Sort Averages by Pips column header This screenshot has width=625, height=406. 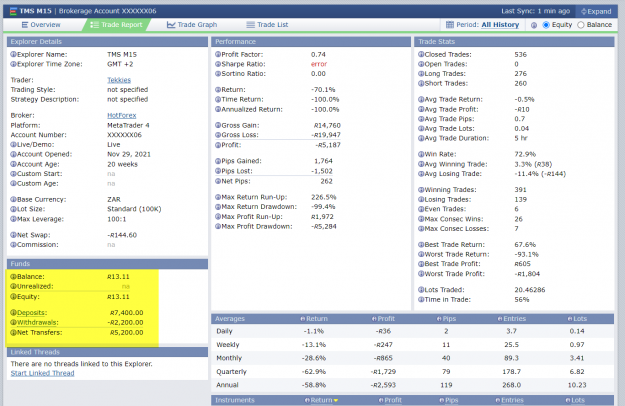click(x=446, y=319)
